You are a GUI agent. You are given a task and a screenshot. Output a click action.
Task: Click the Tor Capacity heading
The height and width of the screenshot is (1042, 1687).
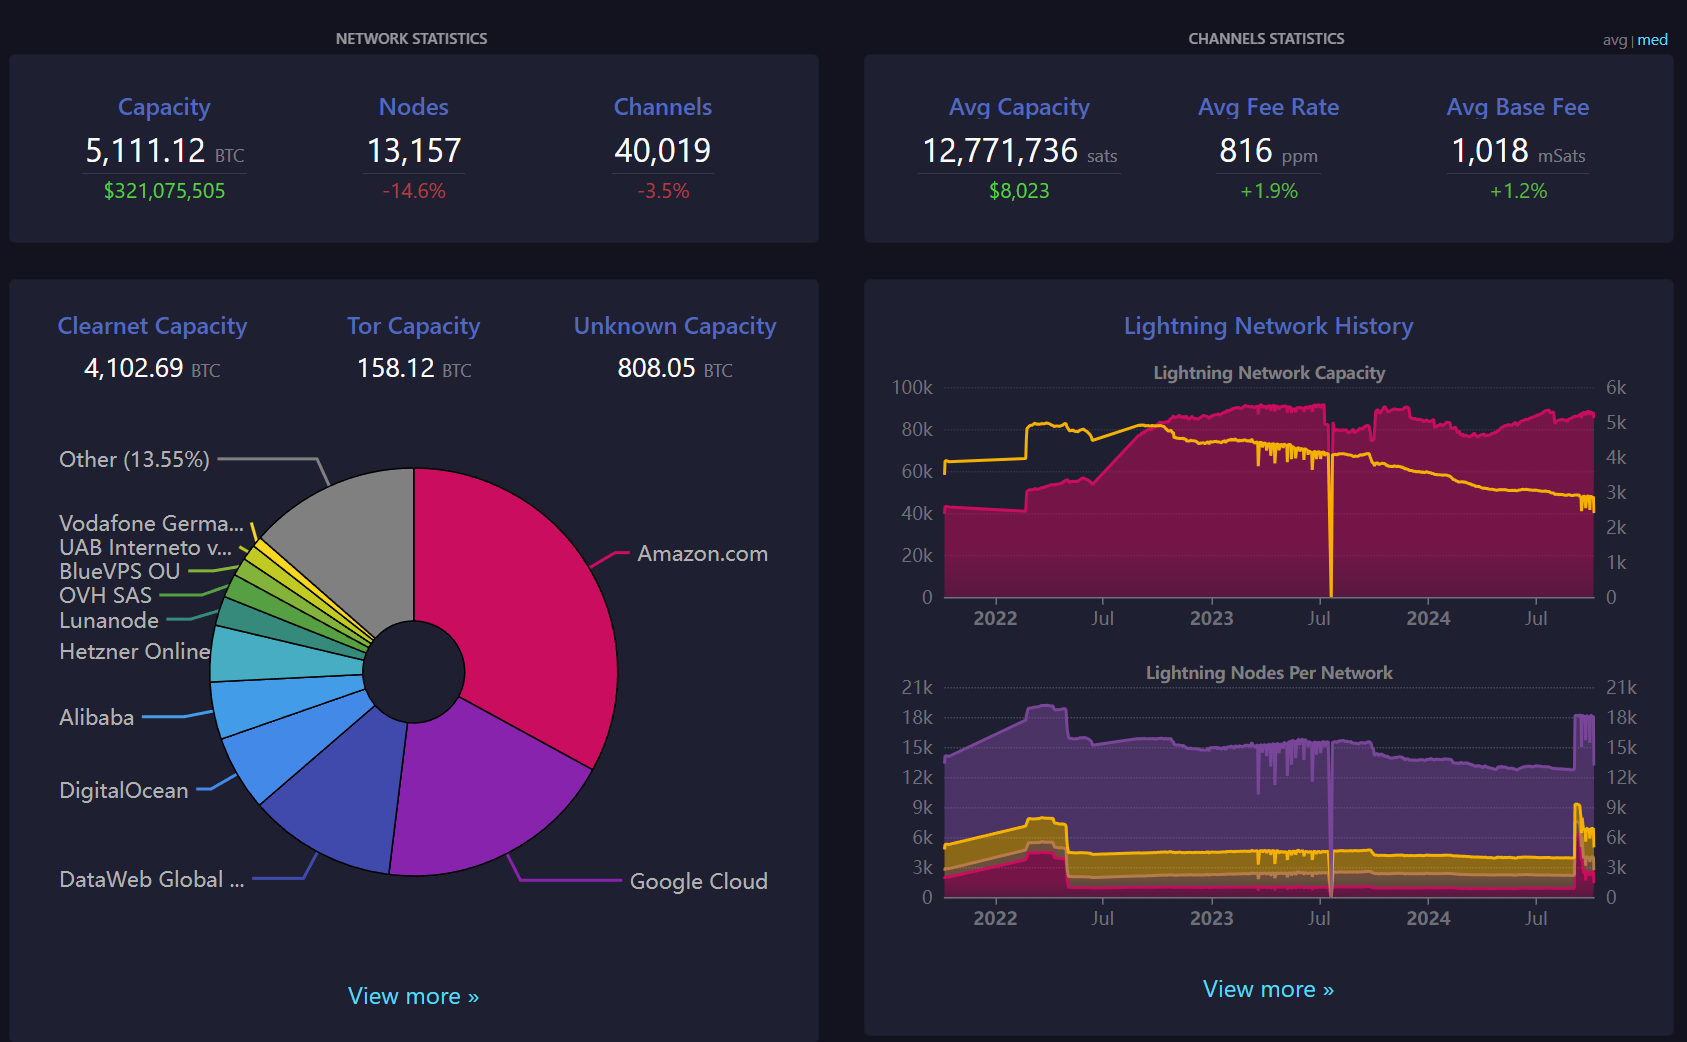[413, 326]
